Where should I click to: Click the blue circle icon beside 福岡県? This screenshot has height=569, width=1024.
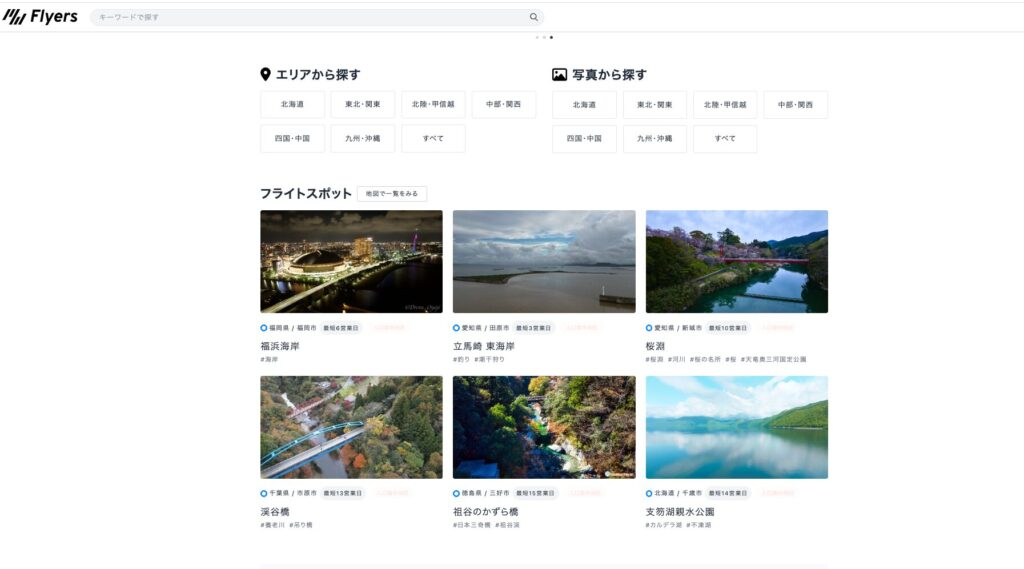(x=264, y=327)
